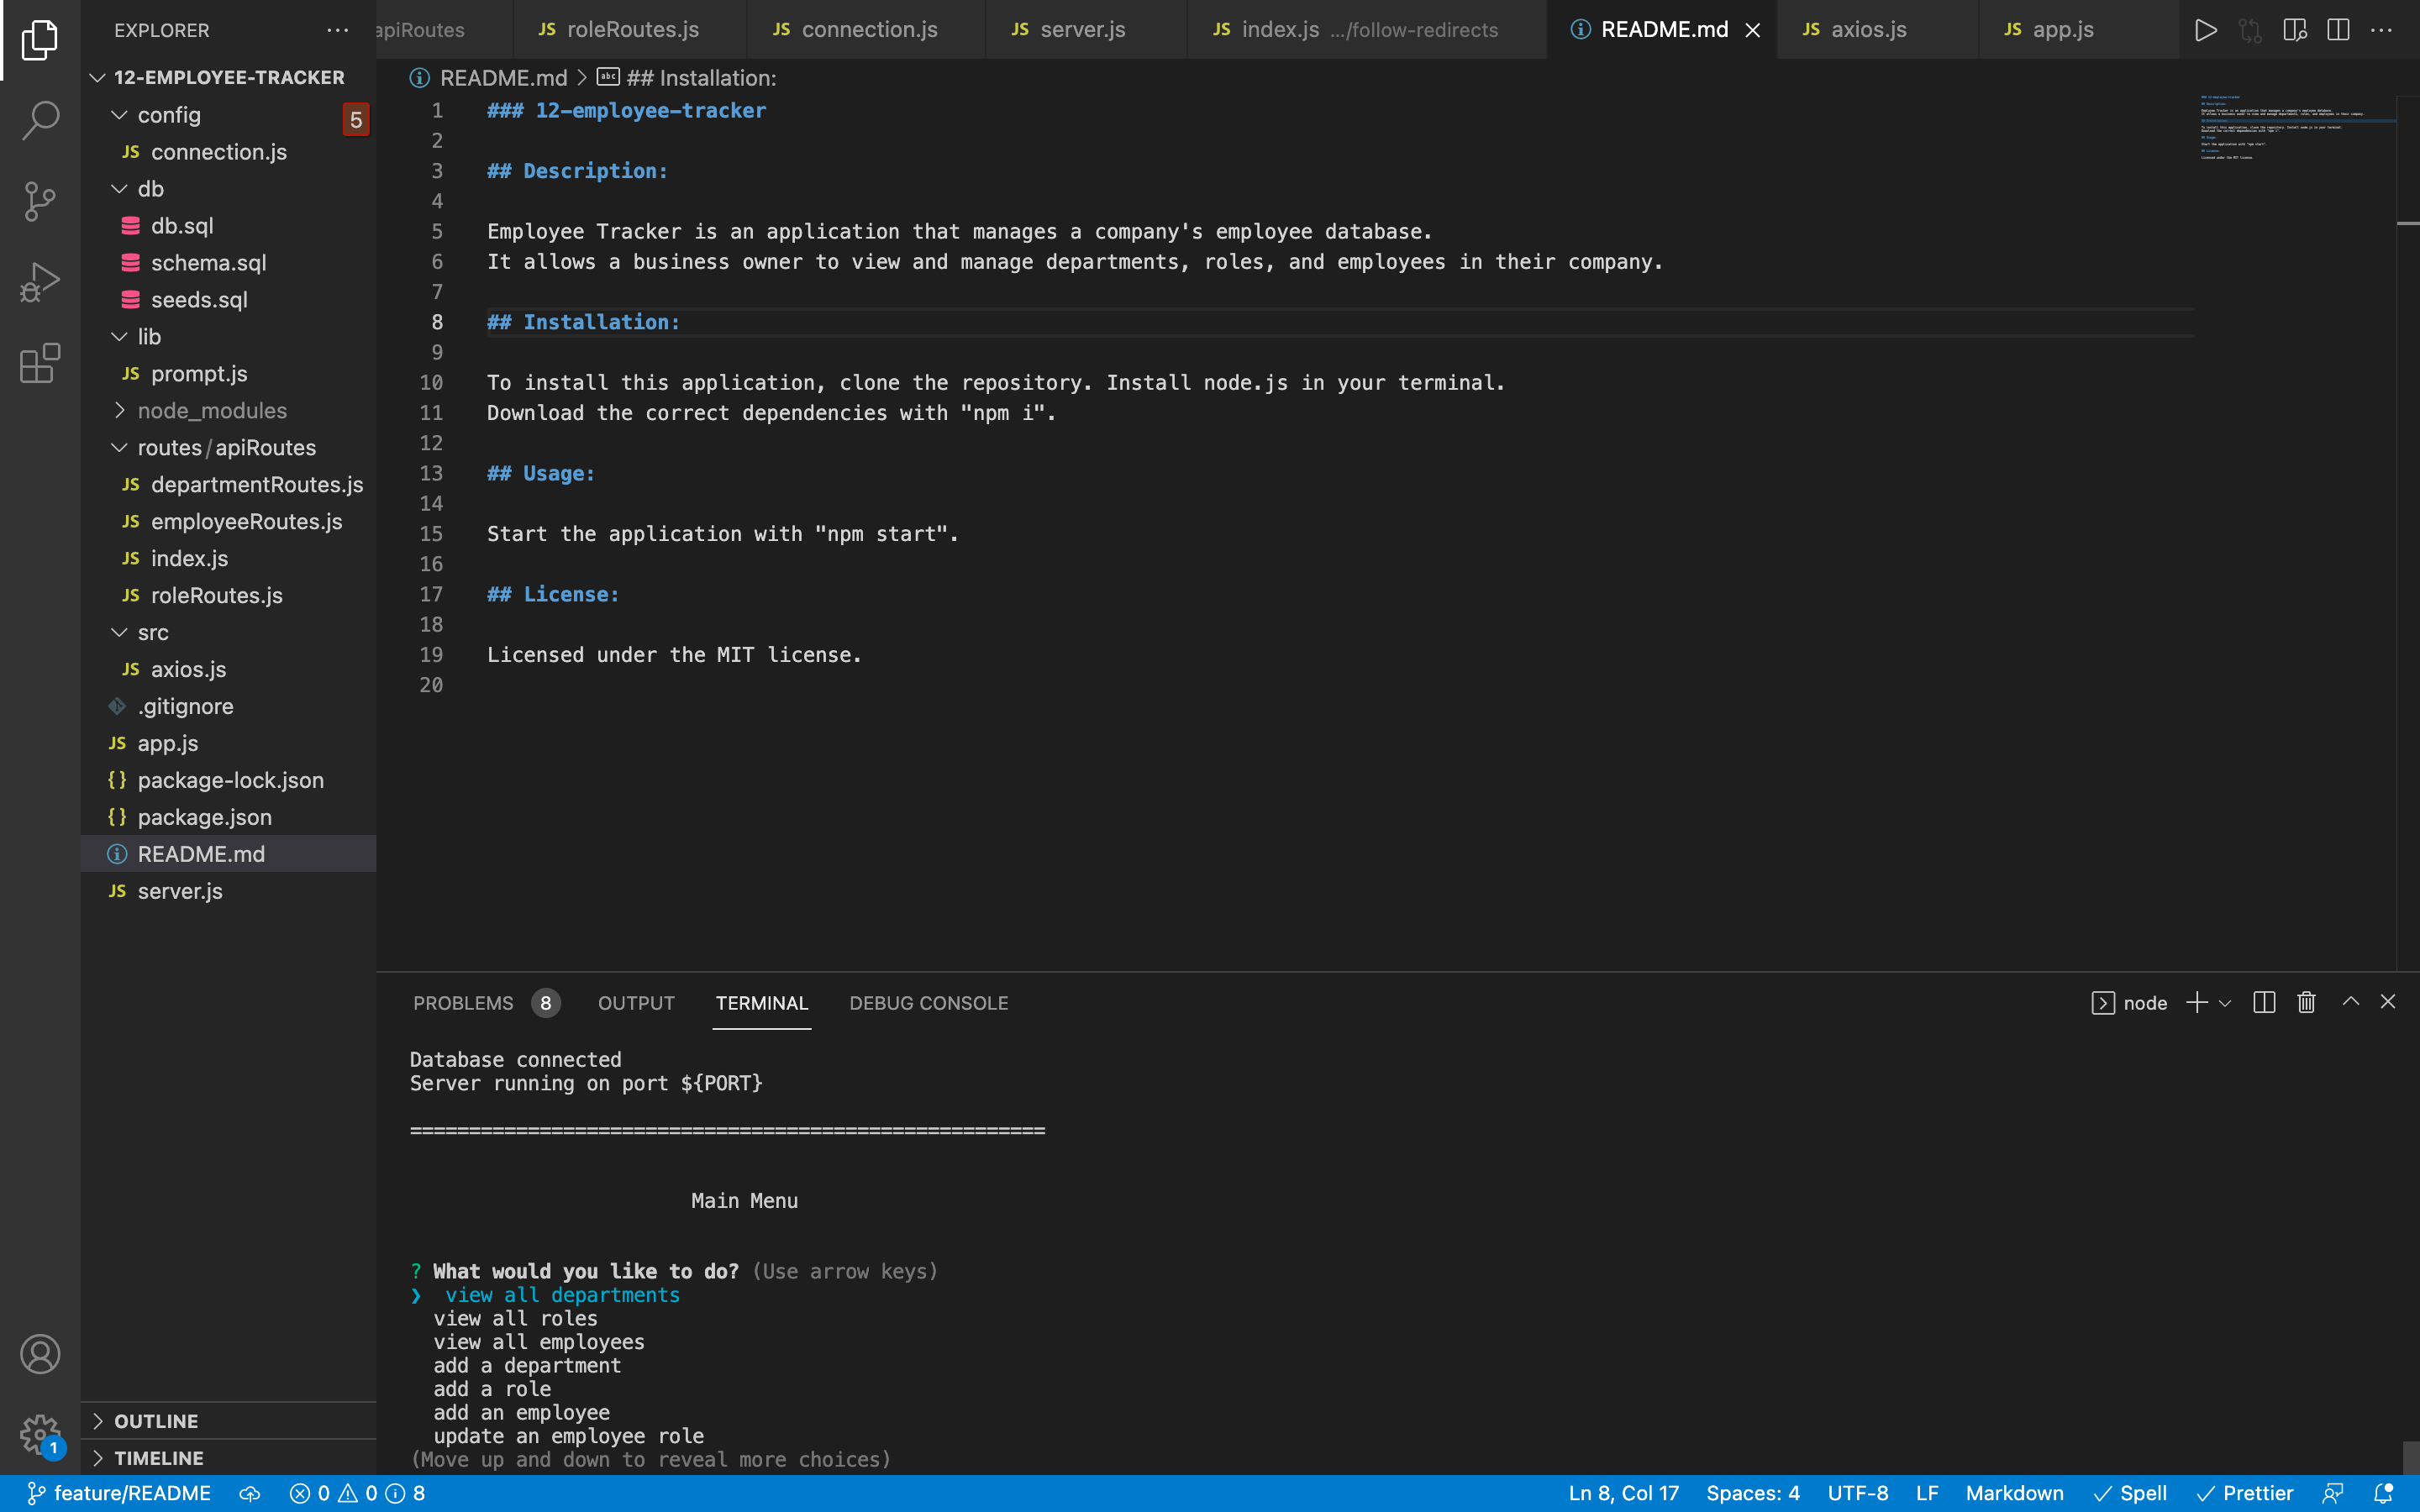Expand the TIMELINE section

[228, 1458]
